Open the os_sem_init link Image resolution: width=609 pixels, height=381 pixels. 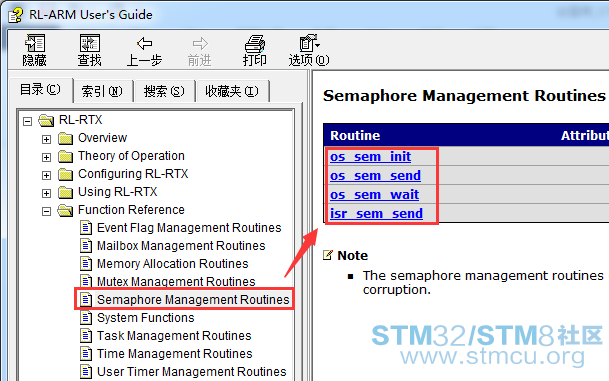click(370, 157)
